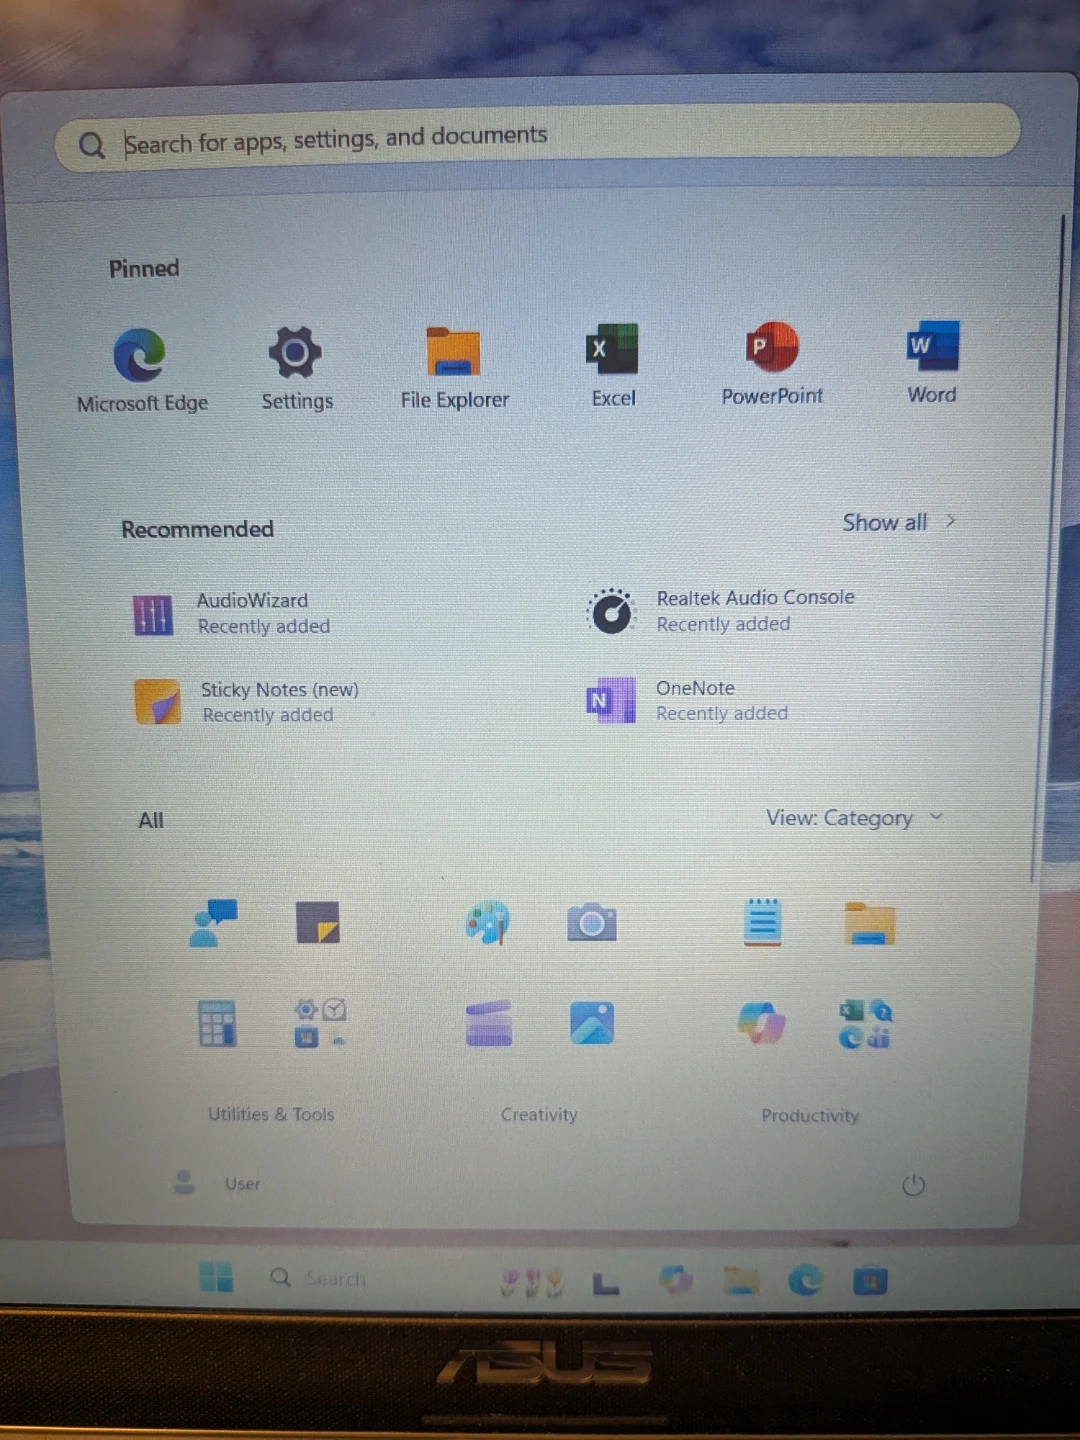Click the Productivity category label
Viewport: 1080px width, 1440px height.
tap(810, 1116)
